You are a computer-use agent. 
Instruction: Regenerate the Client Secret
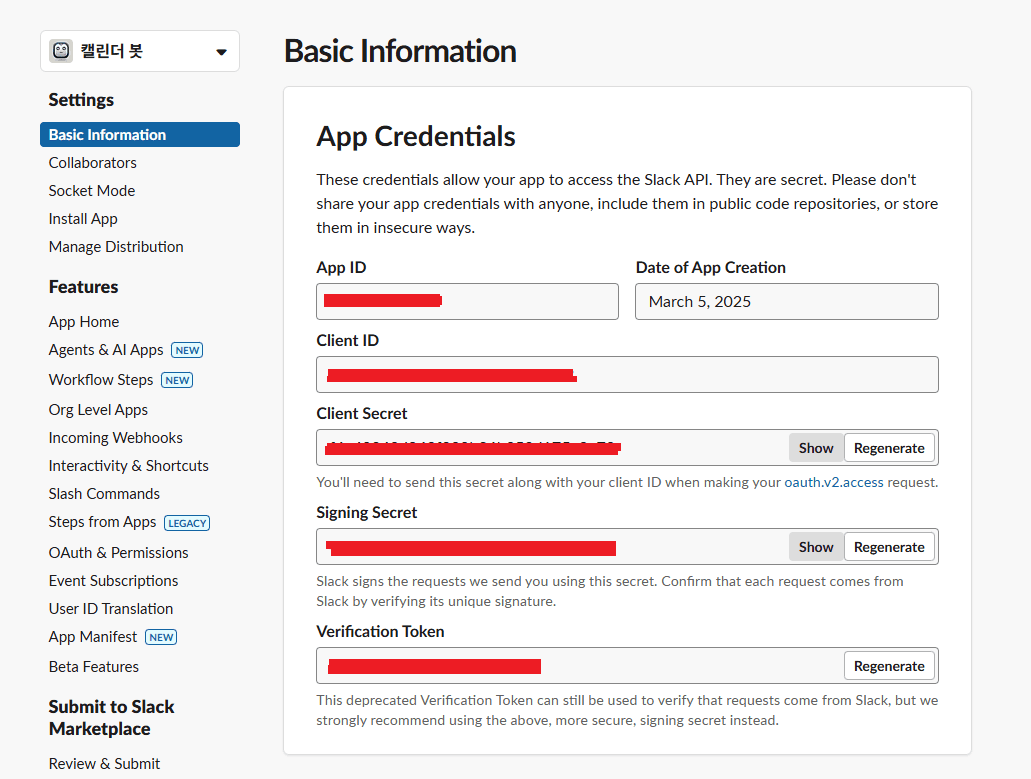(889, 448)
